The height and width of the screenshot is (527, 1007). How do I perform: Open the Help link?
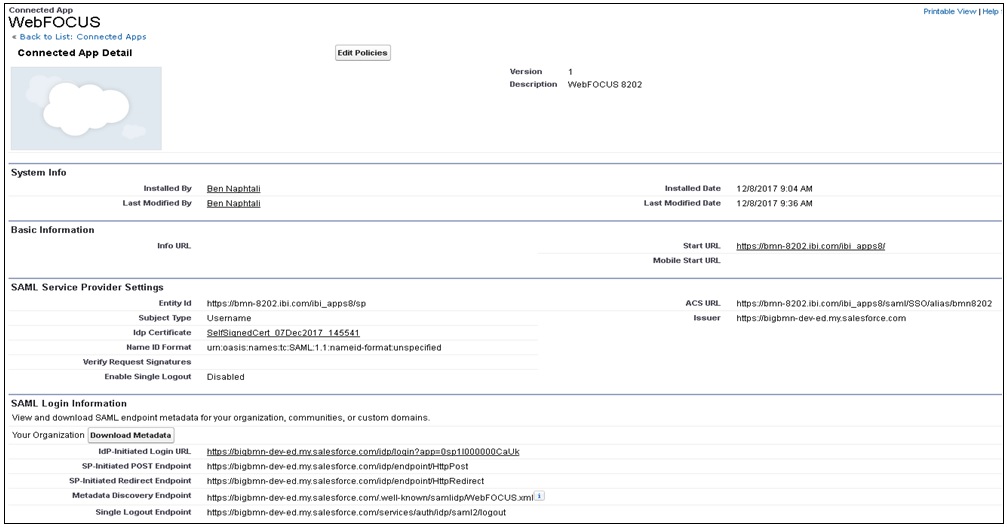click(x=990, y=12)
